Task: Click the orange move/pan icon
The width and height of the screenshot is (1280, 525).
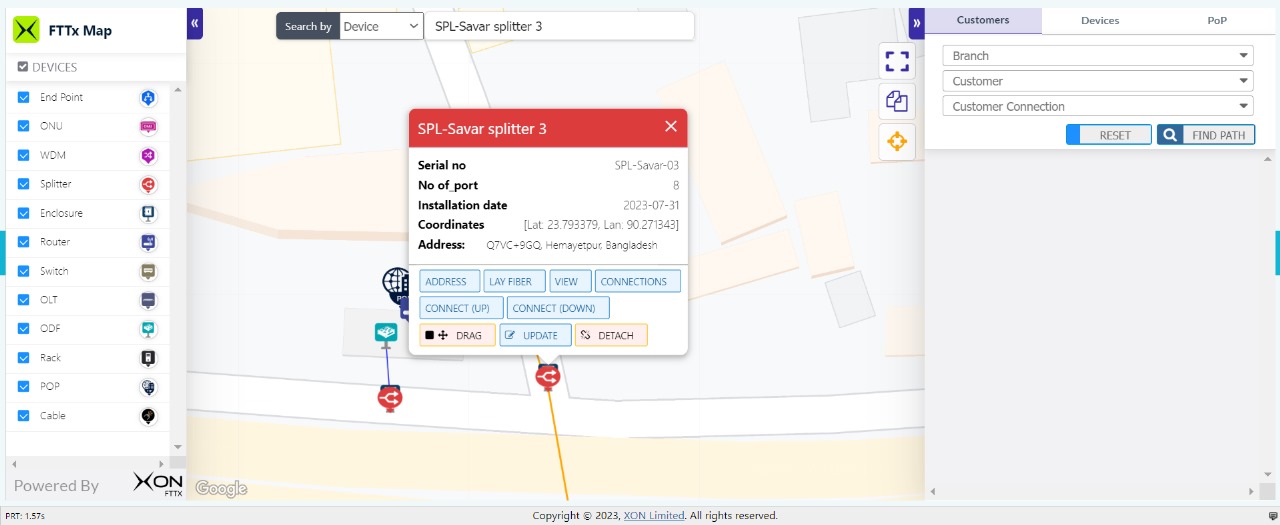Action: click(x=897, y=141)
